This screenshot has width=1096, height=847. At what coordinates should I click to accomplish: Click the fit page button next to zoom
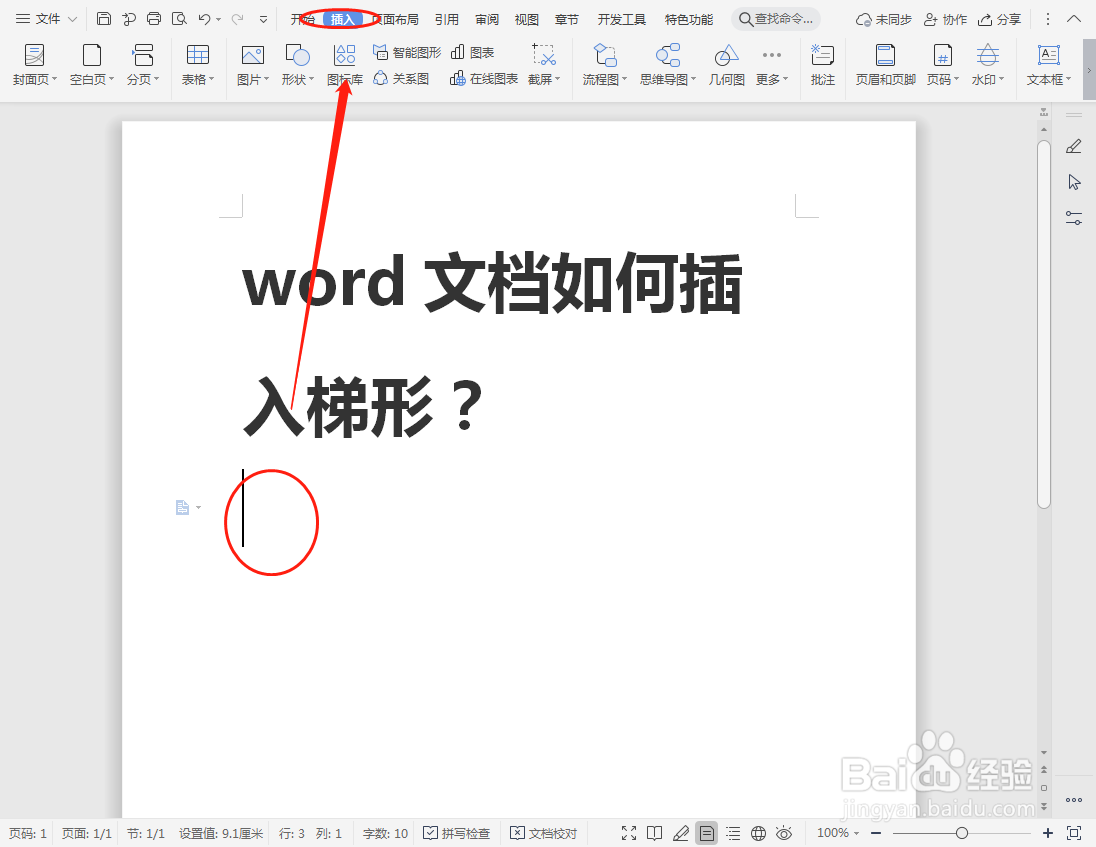click(1074, 833)
